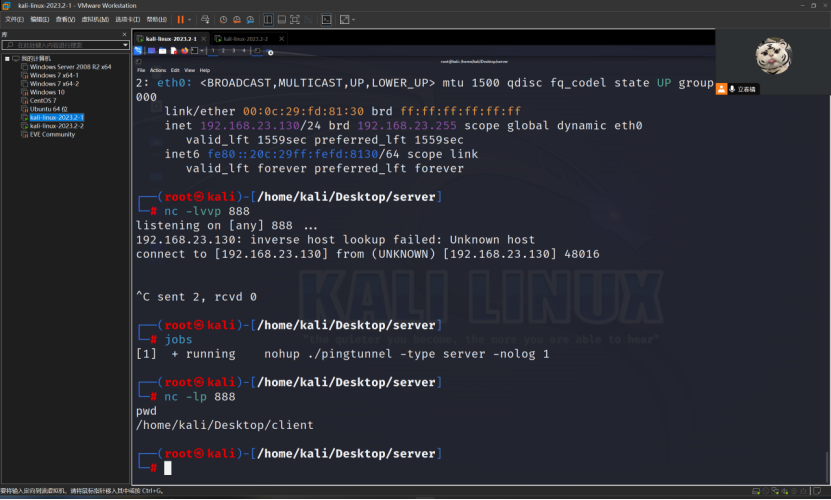
Task: Click the terminal window taskbar button
Action: (x=258, y=51)
